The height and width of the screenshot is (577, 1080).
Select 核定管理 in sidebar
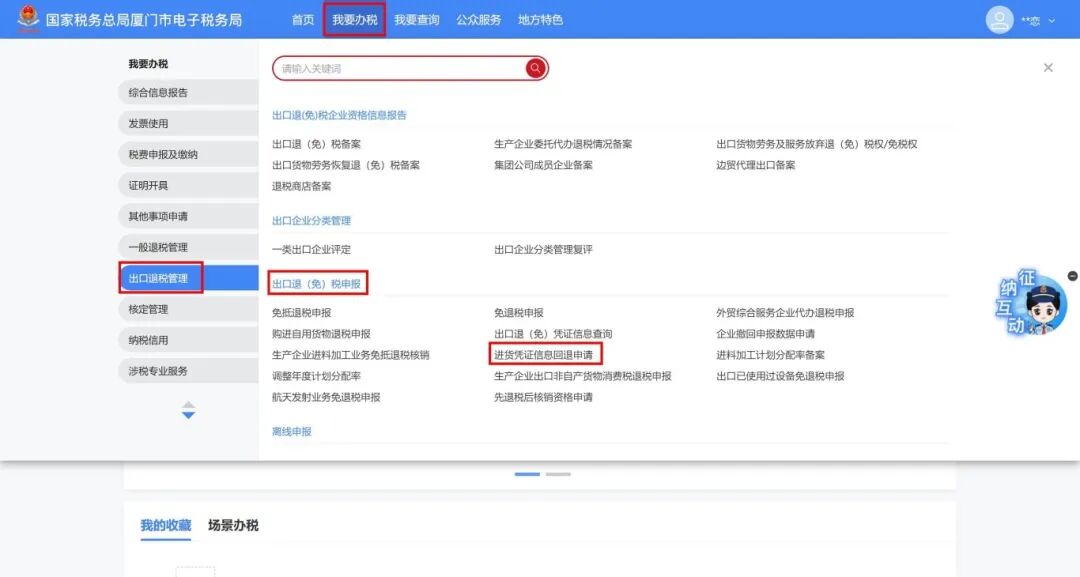click(x=188, y=309)
